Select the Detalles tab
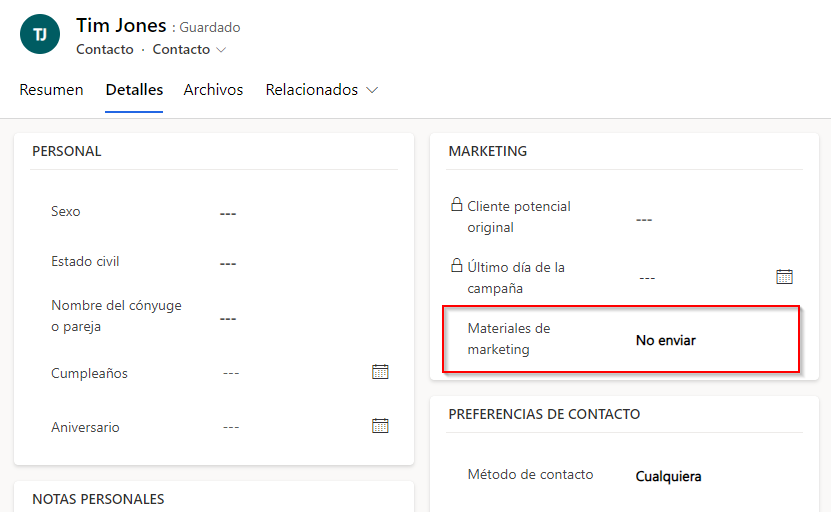This screenshot has height=512, width=831. (134, 90)
